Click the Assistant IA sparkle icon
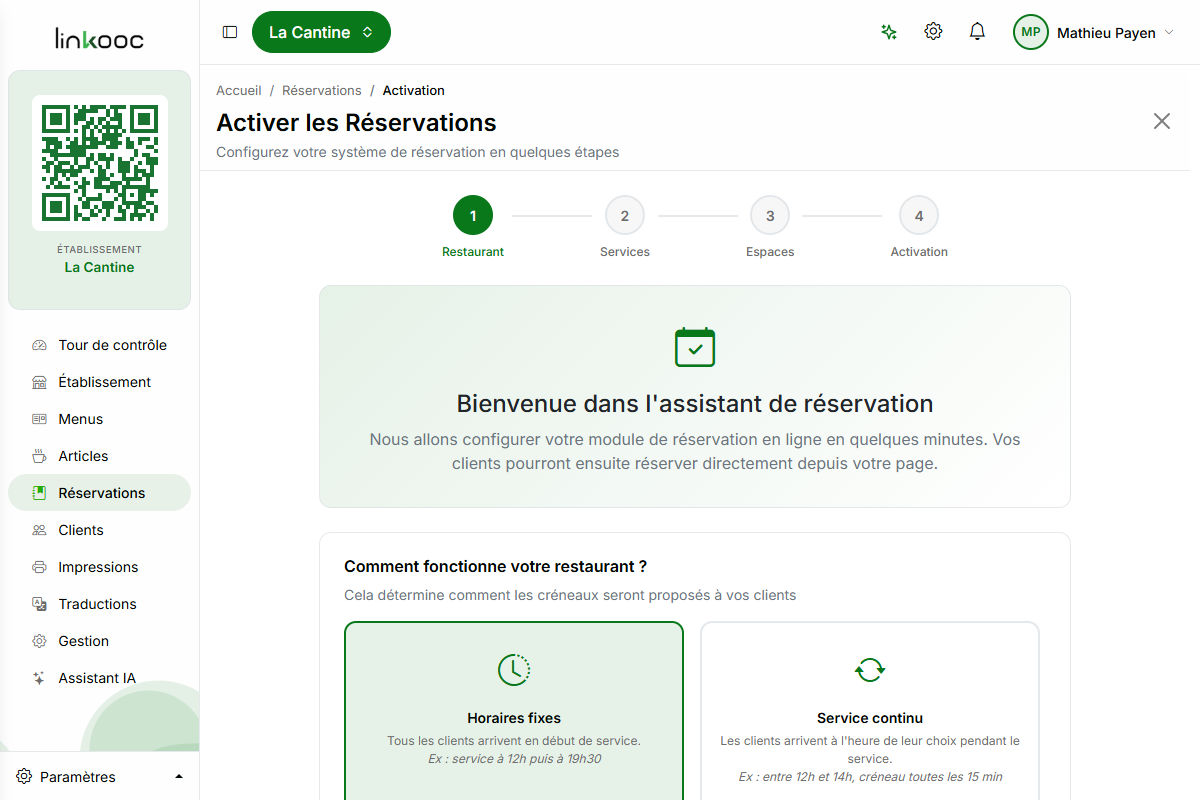 (x=39, y=678)
